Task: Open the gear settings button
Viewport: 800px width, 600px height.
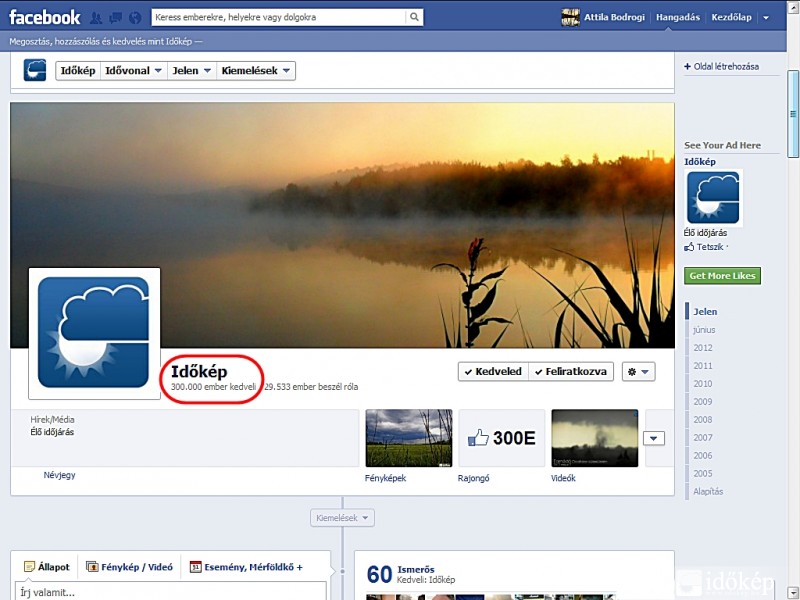Action: tap(638, 372)
